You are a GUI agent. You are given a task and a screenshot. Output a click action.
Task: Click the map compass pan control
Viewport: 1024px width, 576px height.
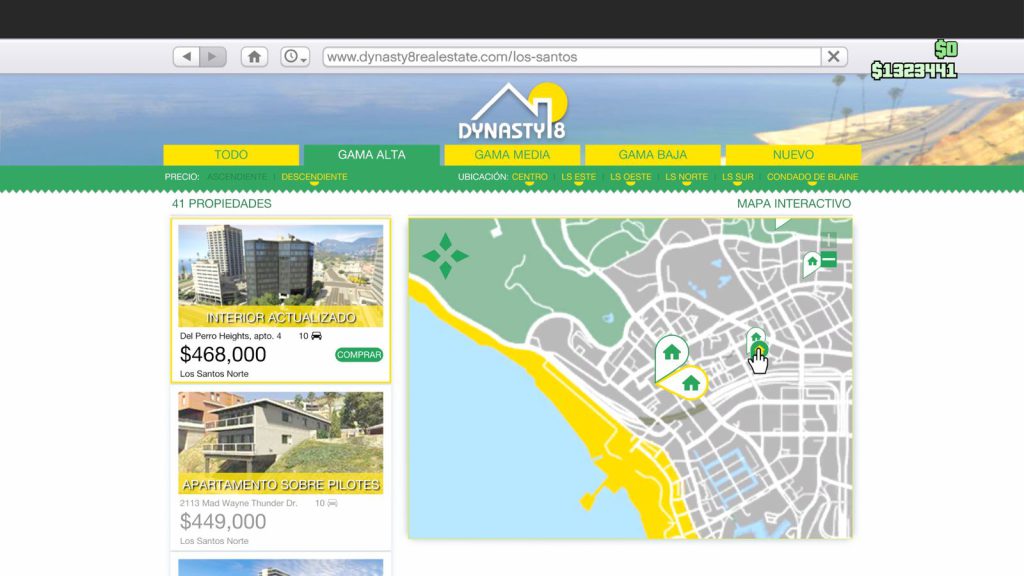pyautogui.click(x=445, y=256)
